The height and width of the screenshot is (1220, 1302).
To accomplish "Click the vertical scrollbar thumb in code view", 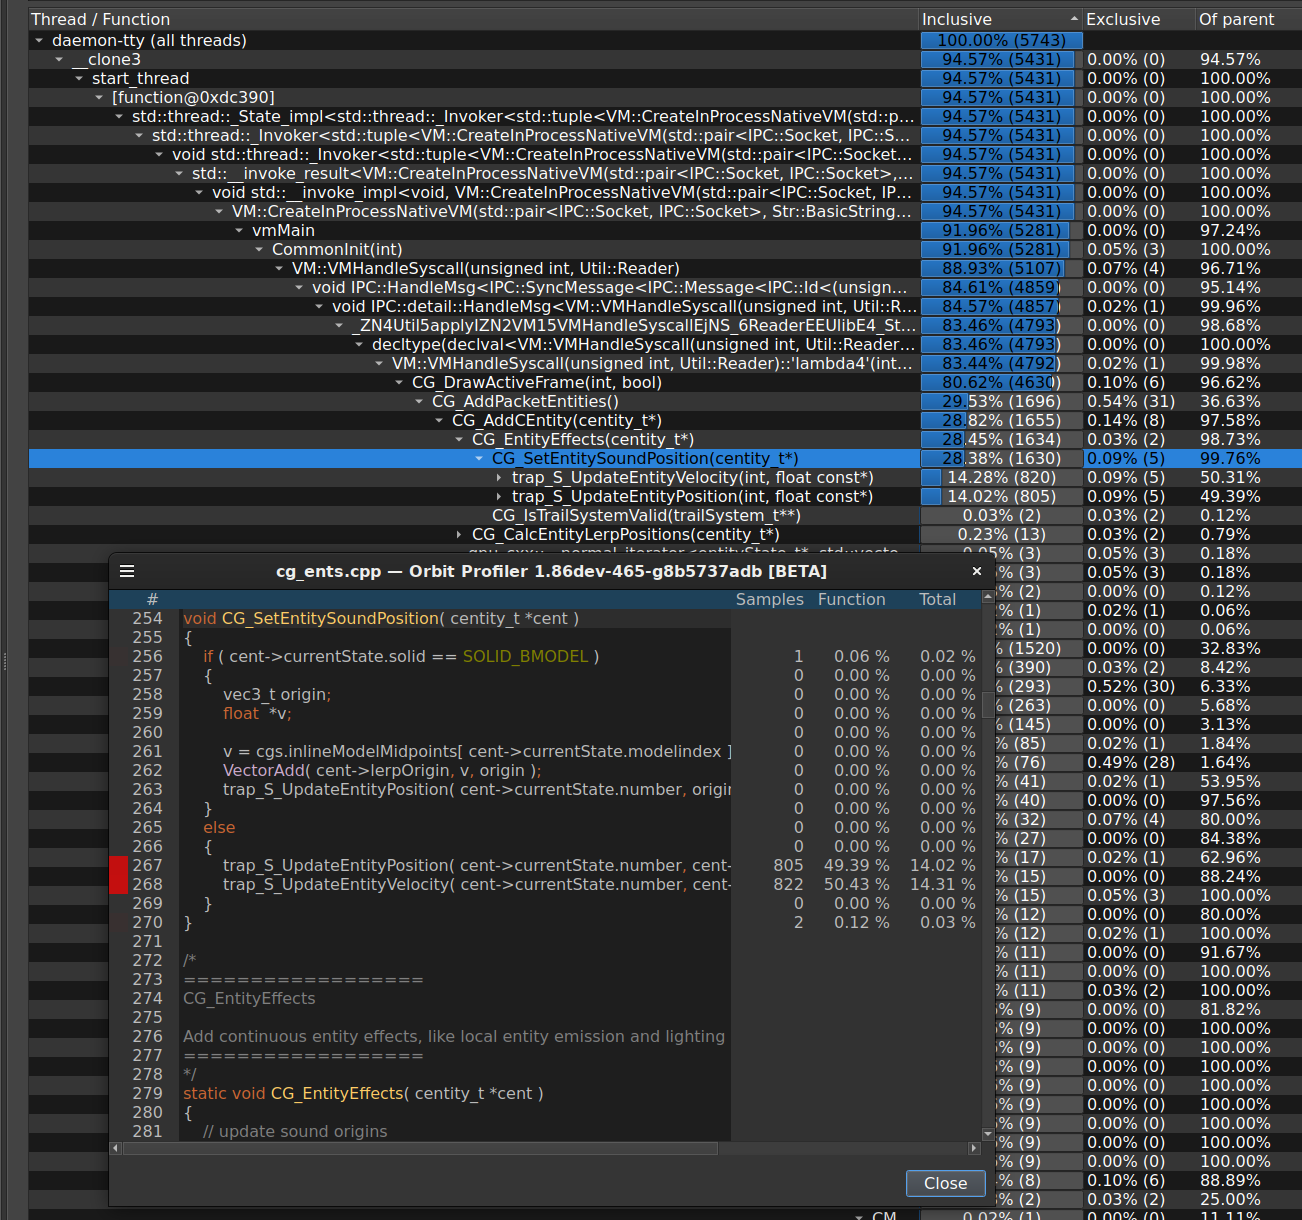I will [x=988, y=705].
